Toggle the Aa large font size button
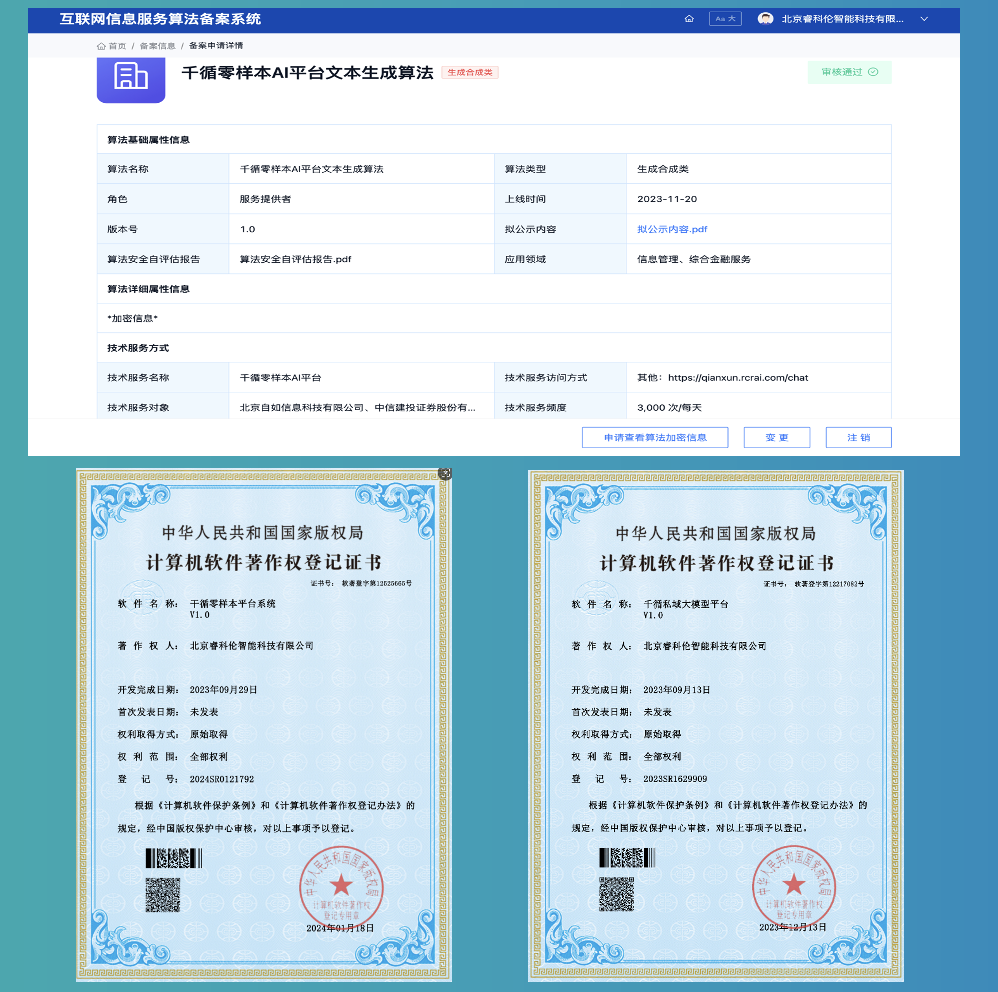Viewport: 998px width, 992px height. tap(725, 19)
